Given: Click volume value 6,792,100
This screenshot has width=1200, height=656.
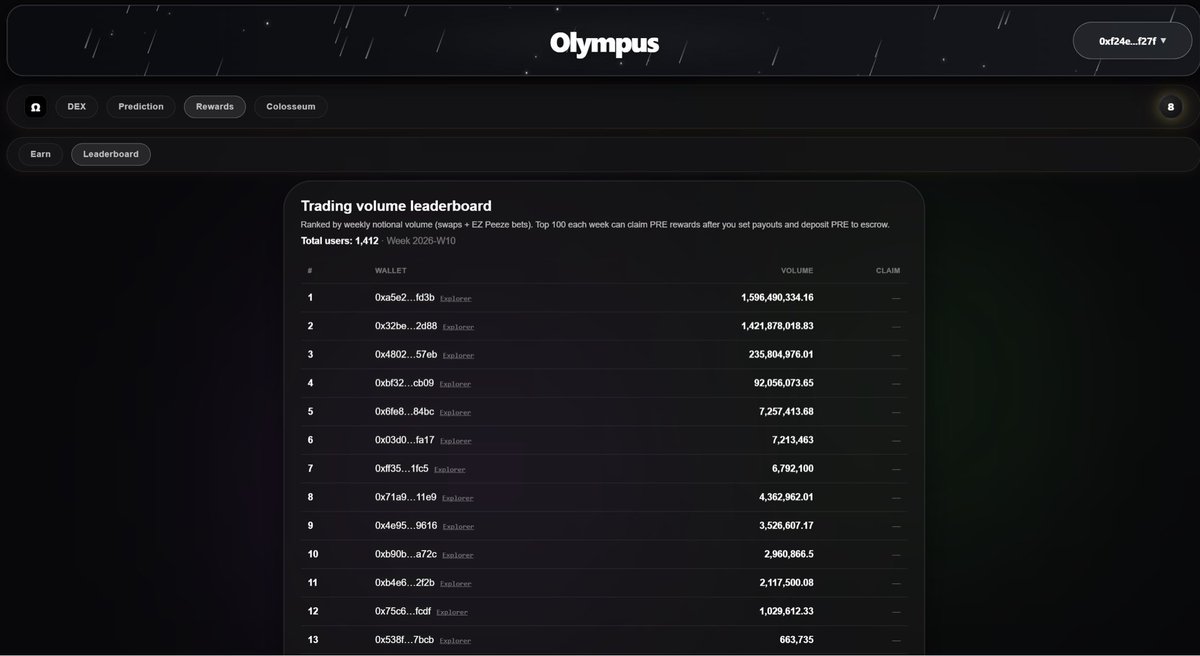Looking at the screenshot, I should point(793,468).
